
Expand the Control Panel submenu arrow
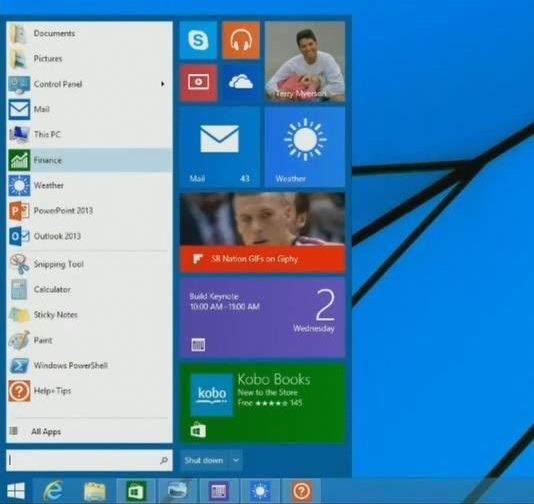pos(163,84)
